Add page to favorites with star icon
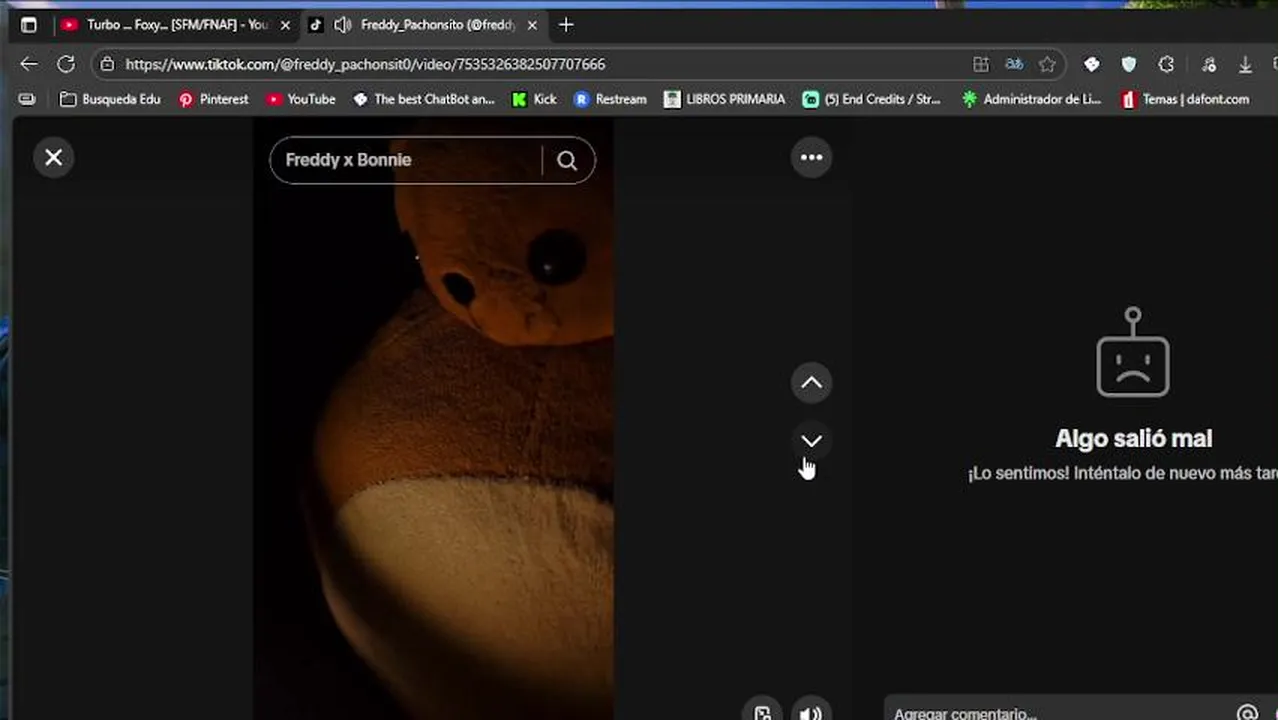This screenshot has height=720, width=1278. [x=1047, y=64]
